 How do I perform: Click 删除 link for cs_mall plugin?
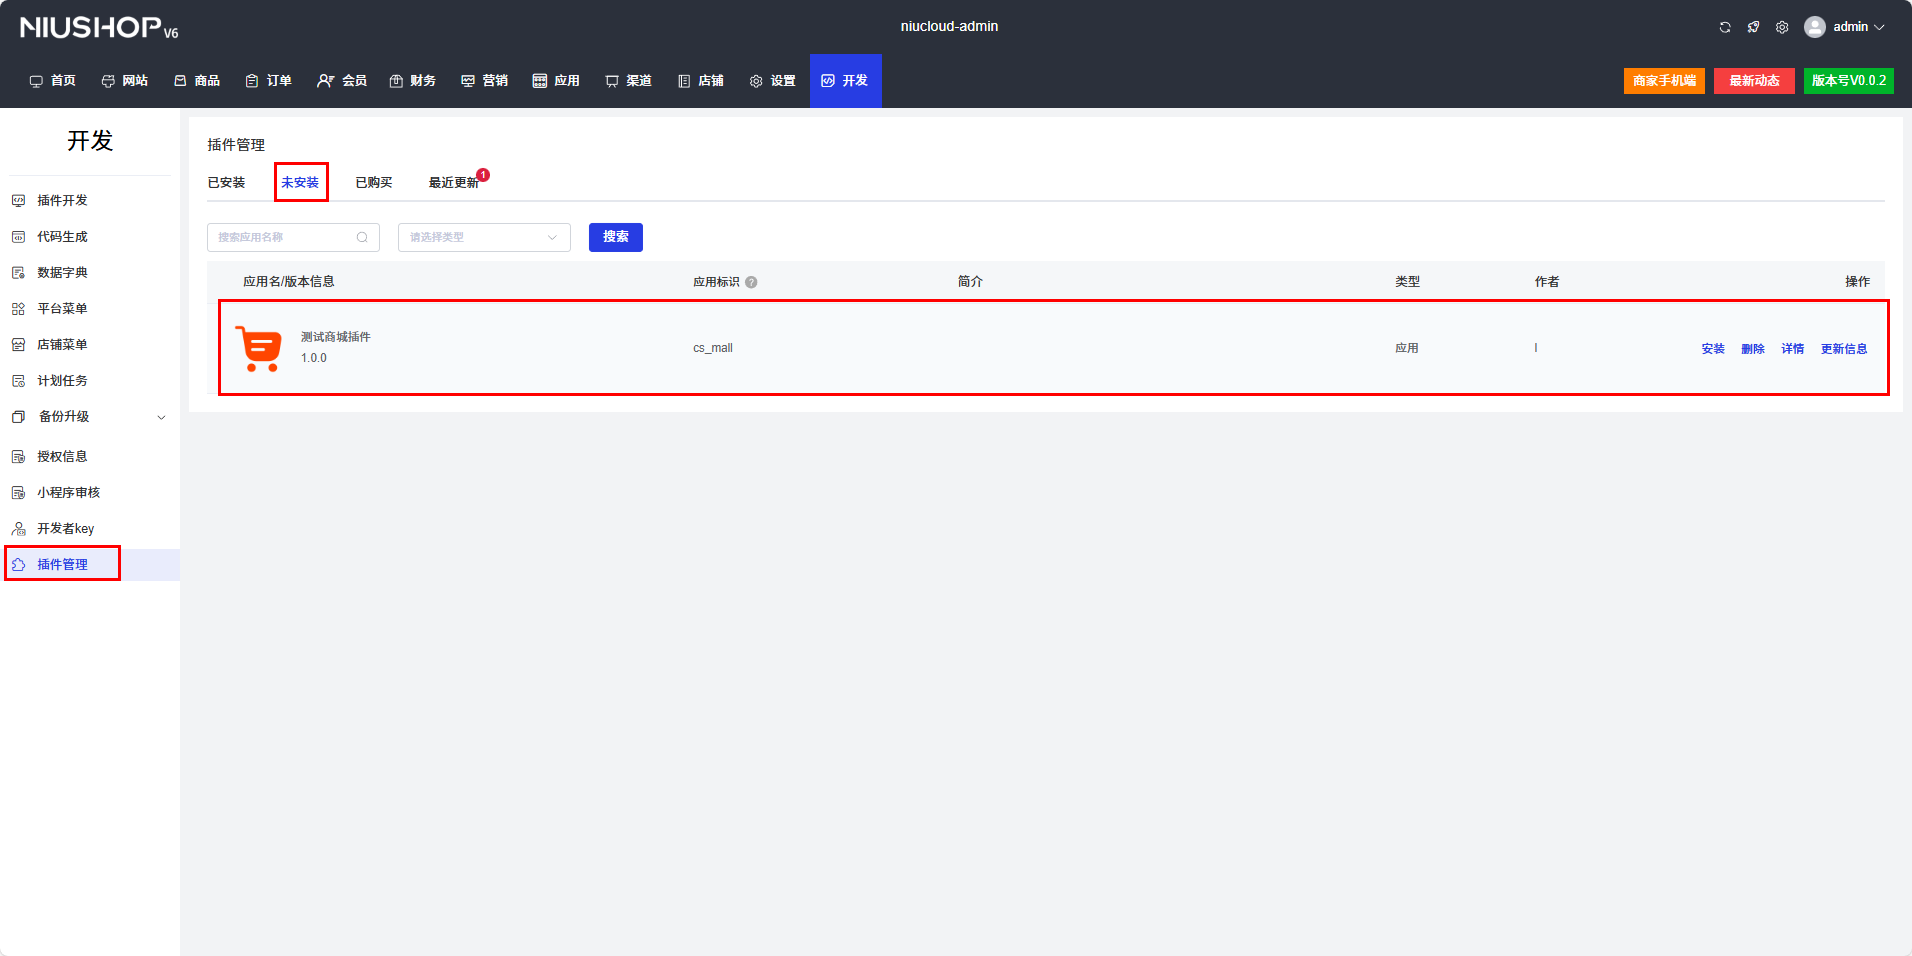(1752, 349)
